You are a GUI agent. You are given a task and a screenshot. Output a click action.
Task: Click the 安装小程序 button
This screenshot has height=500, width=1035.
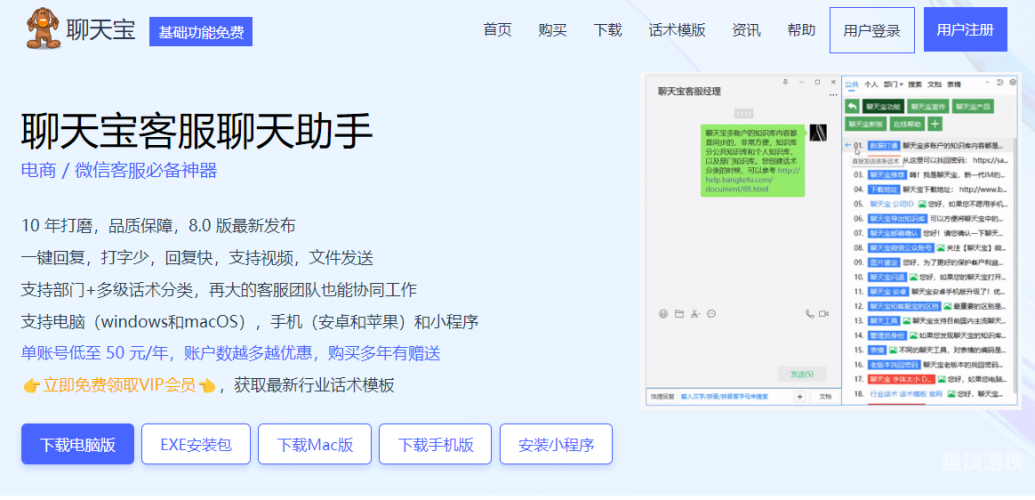click(x=556, y=444)
